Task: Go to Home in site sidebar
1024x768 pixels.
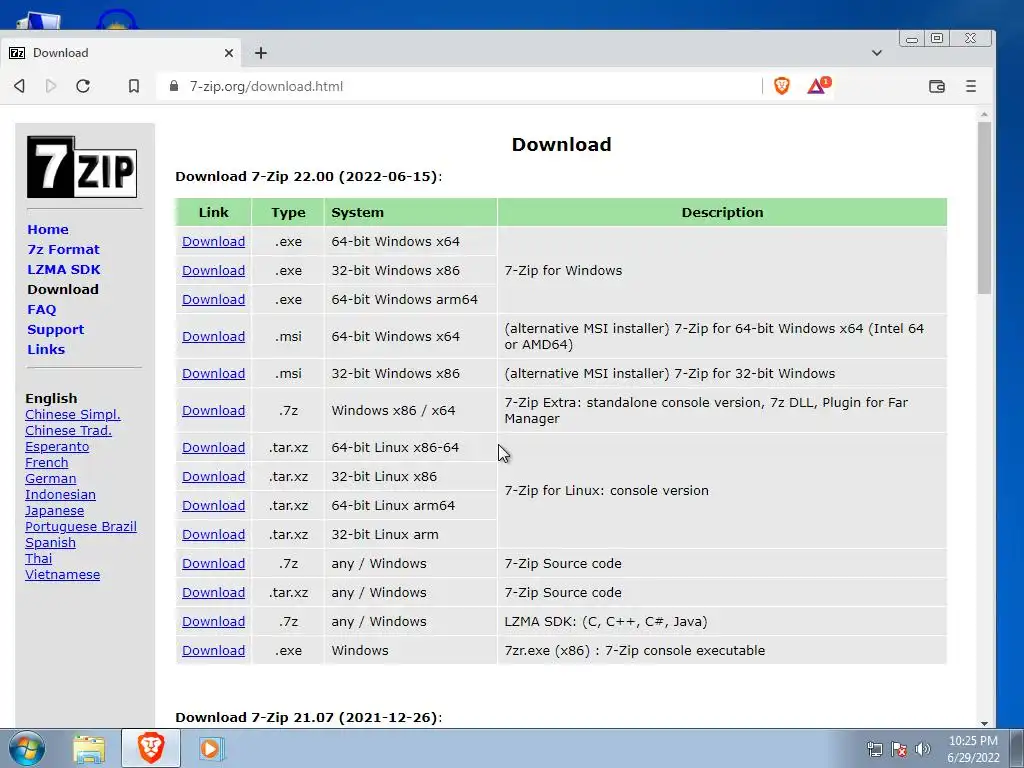Action: point(48,229)
